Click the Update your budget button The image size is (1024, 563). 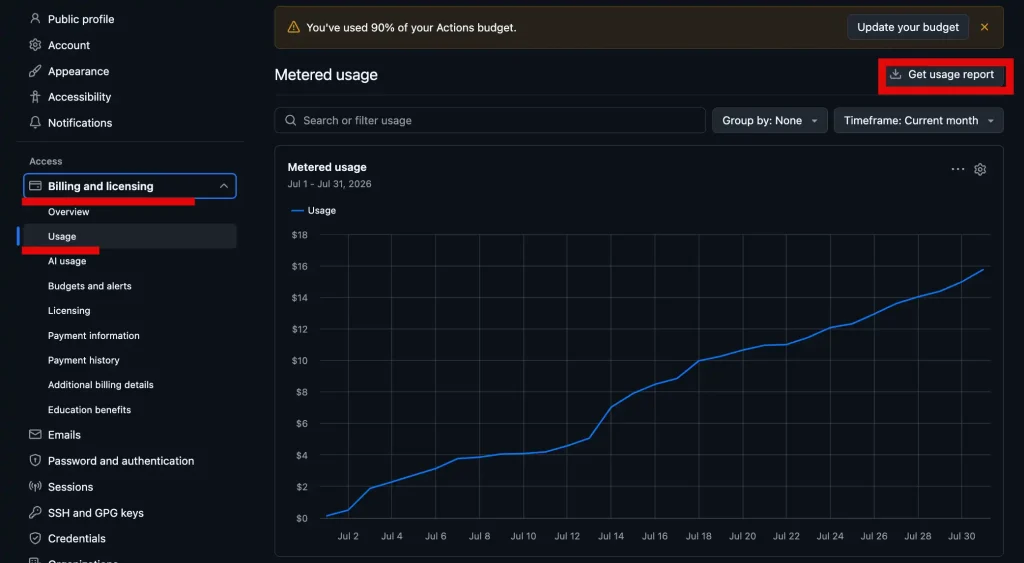pos(908,27)
